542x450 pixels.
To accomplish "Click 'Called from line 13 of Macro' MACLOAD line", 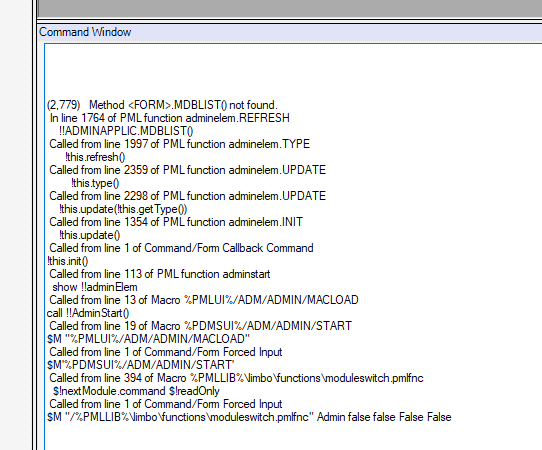I will tap(204, 300).
